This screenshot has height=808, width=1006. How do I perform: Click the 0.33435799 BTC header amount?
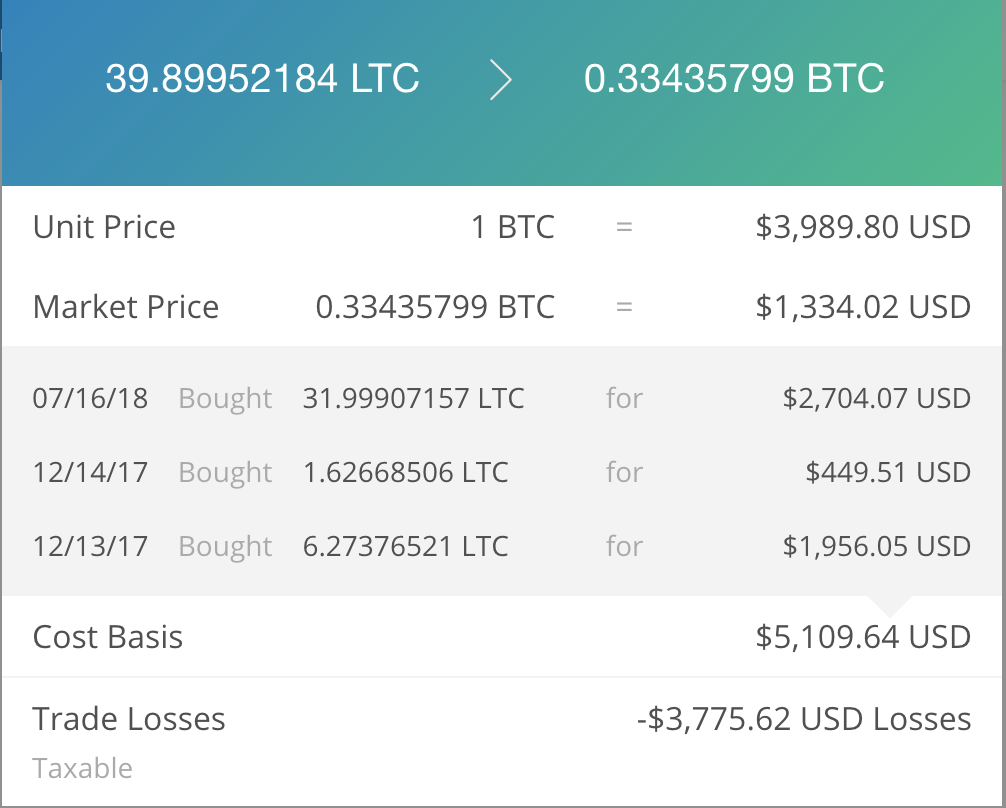(x=734, y=79)
